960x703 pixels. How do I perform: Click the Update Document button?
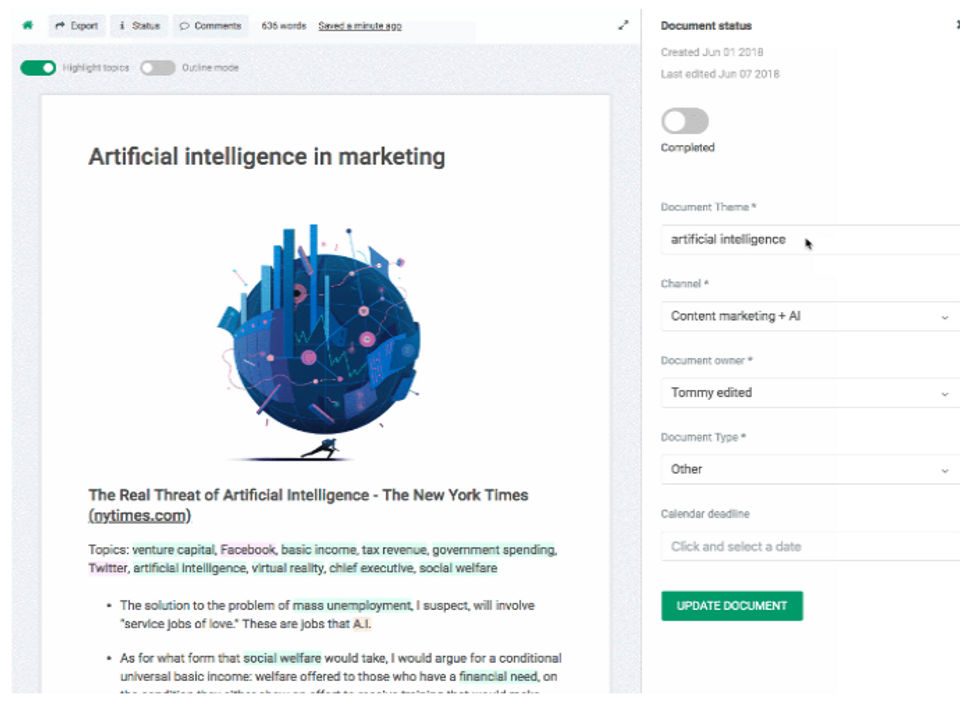[731, 606]
